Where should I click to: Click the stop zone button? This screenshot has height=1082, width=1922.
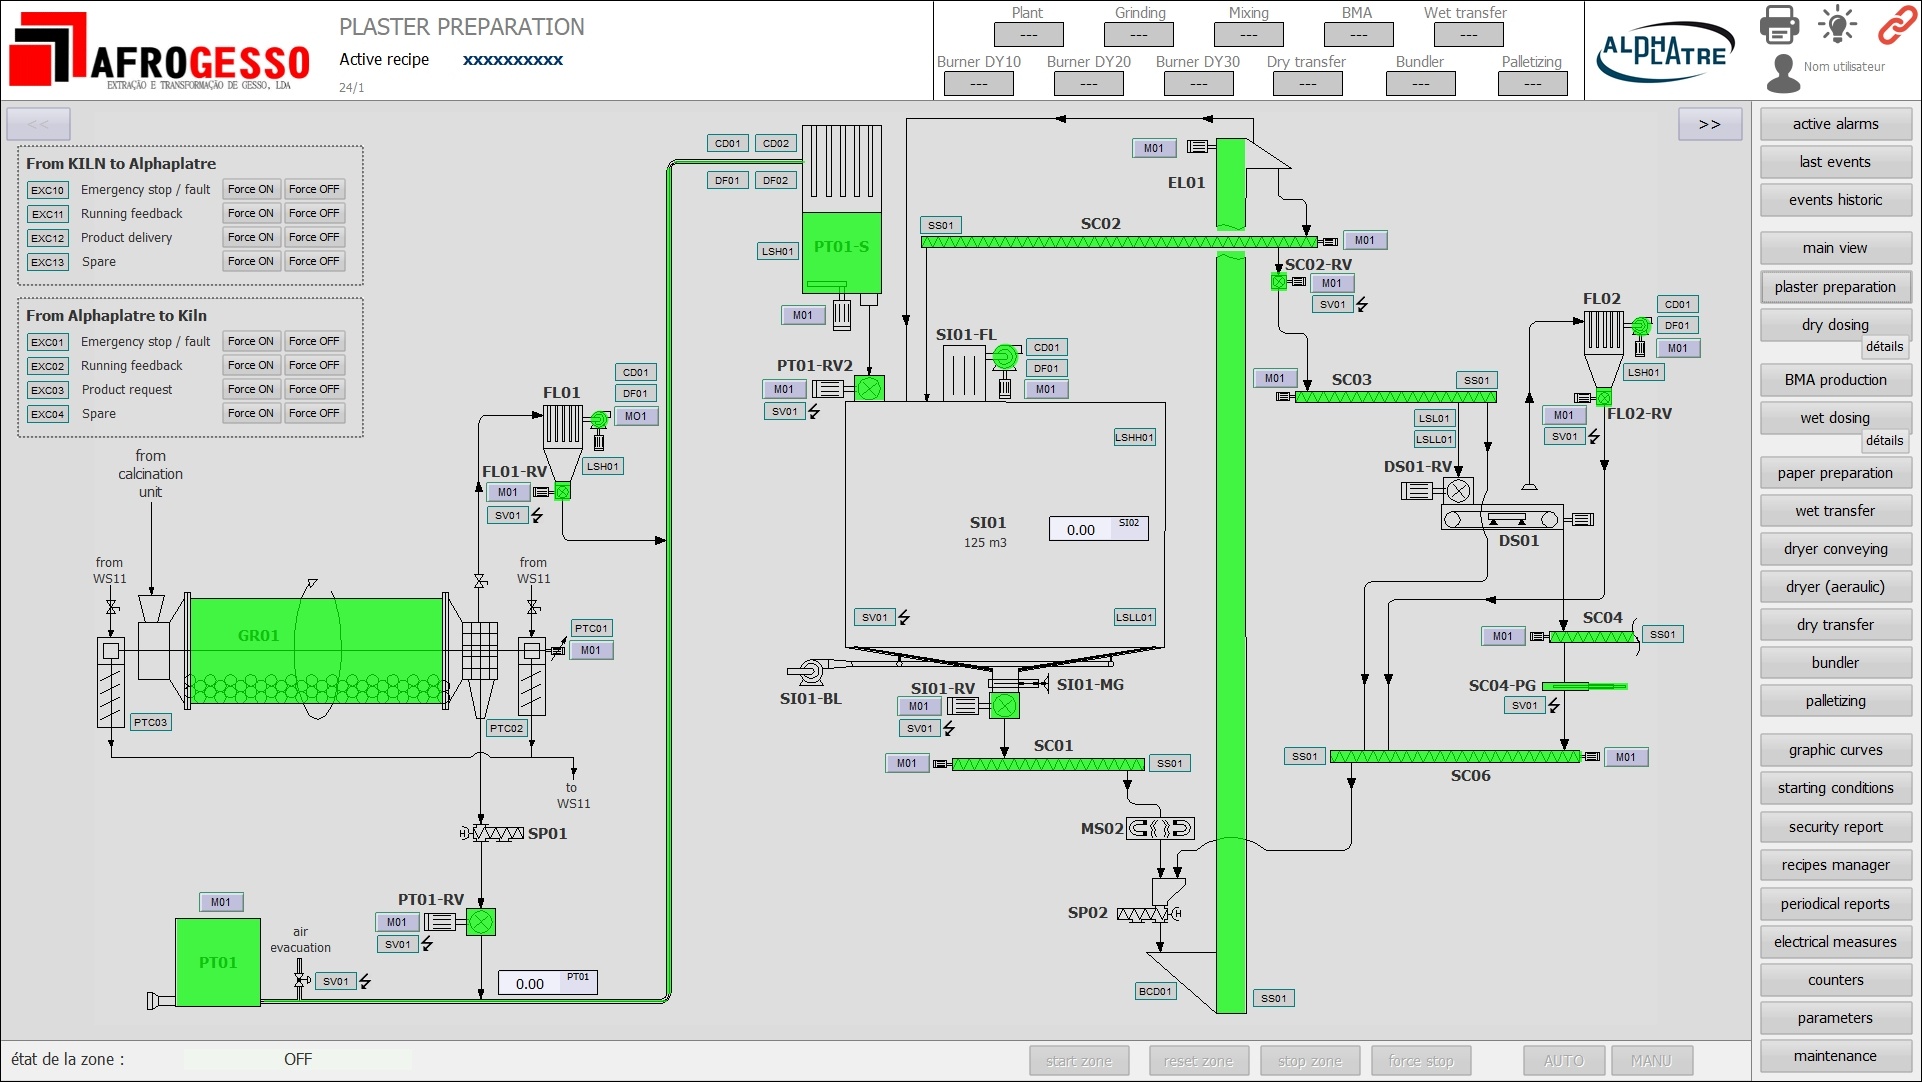(1310, 1061)
